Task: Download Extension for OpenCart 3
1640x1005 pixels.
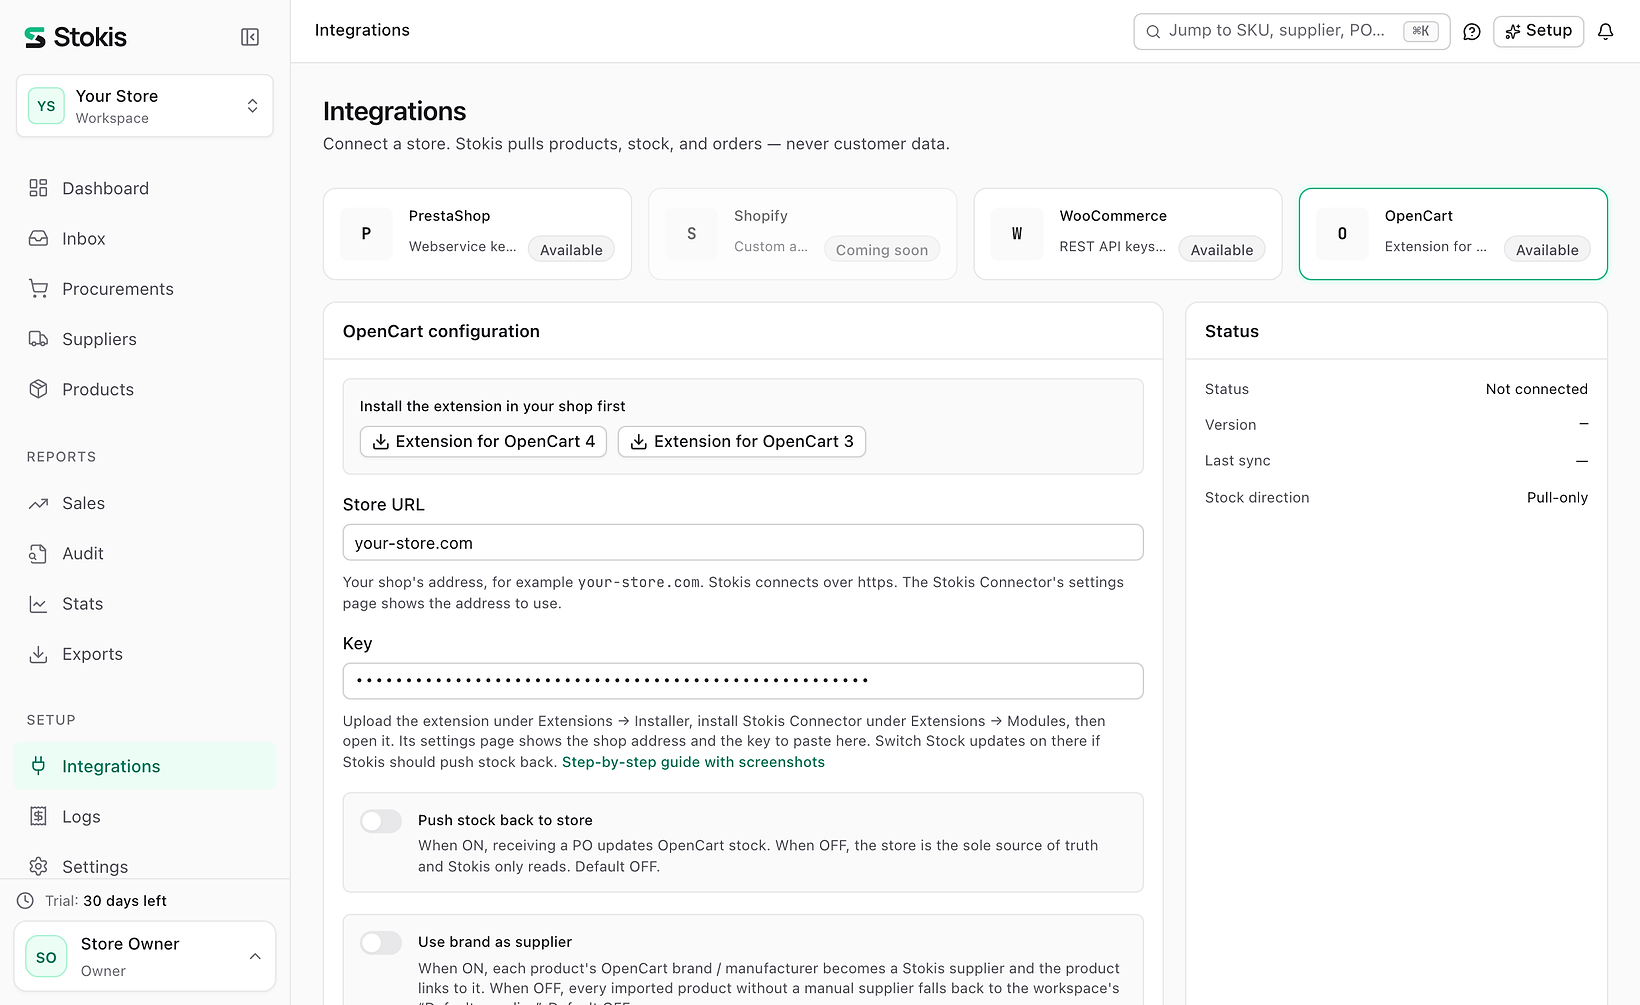Action: 742,441
